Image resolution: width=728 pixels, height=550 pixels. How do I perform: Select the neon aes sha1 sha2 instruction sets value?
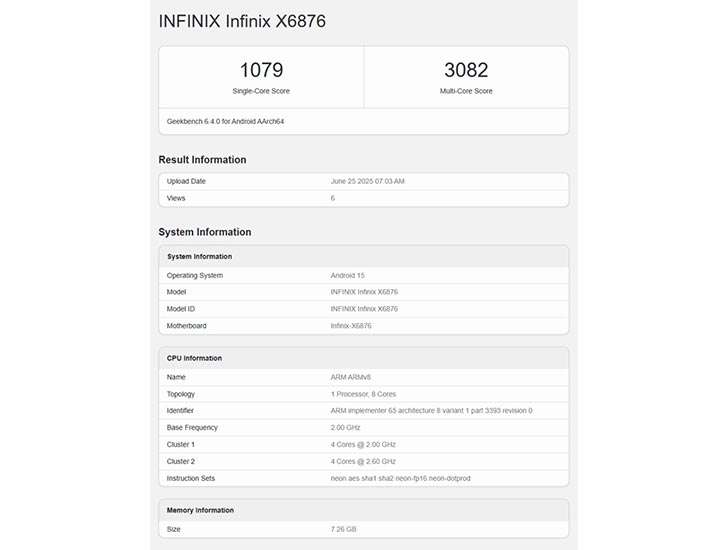point(400,478)
